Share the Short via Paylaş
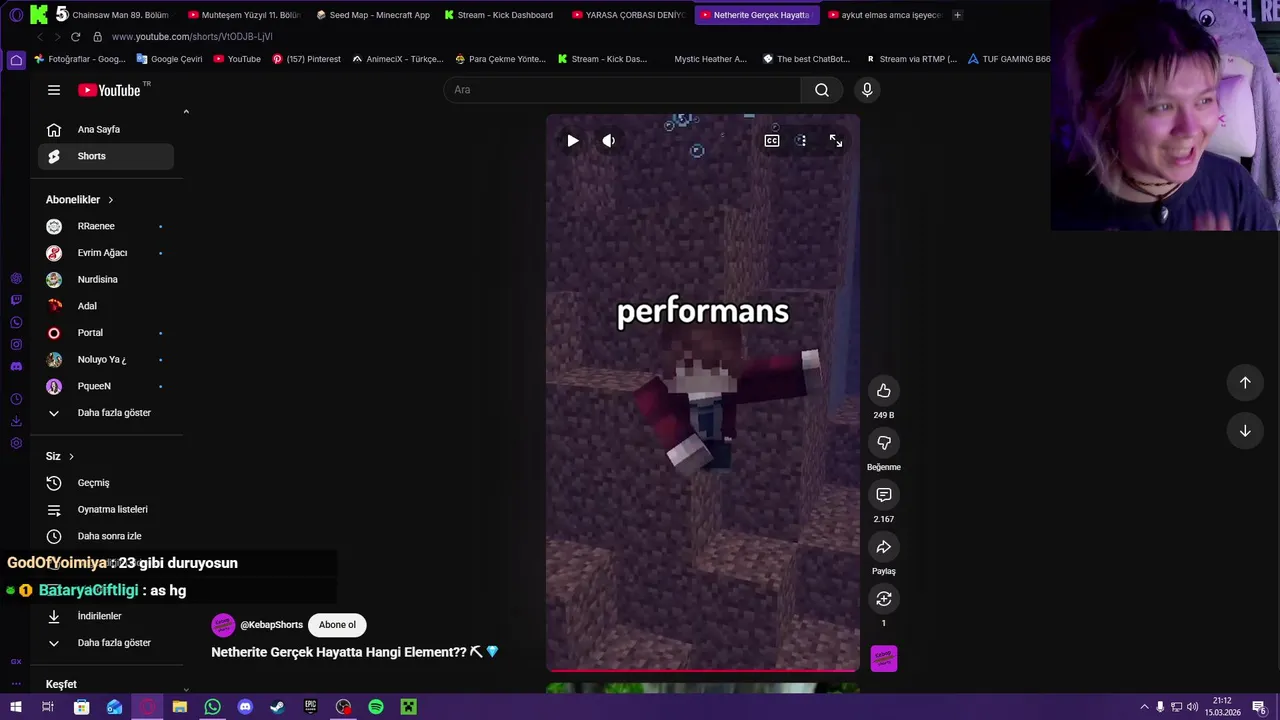1280x720 pixels. point(884,547)
